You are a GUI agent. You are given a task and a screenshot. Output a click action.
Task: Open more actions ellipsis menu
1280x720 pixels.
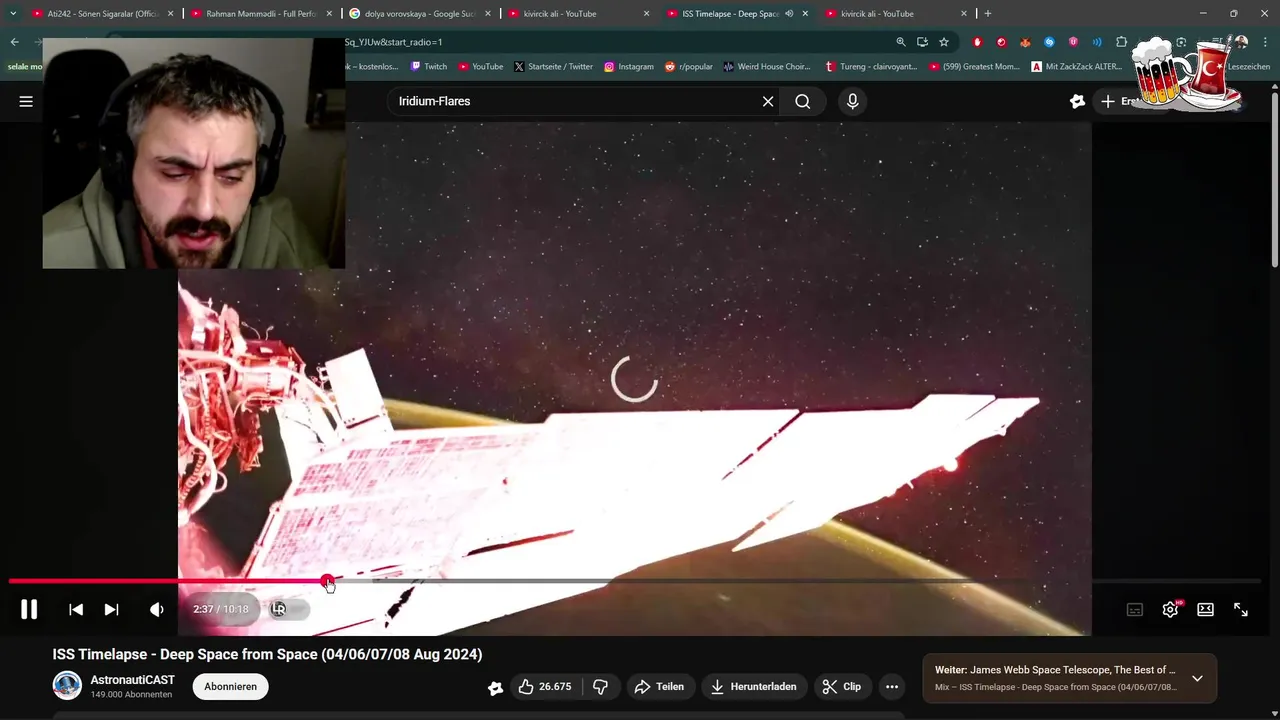click(892, 687)
